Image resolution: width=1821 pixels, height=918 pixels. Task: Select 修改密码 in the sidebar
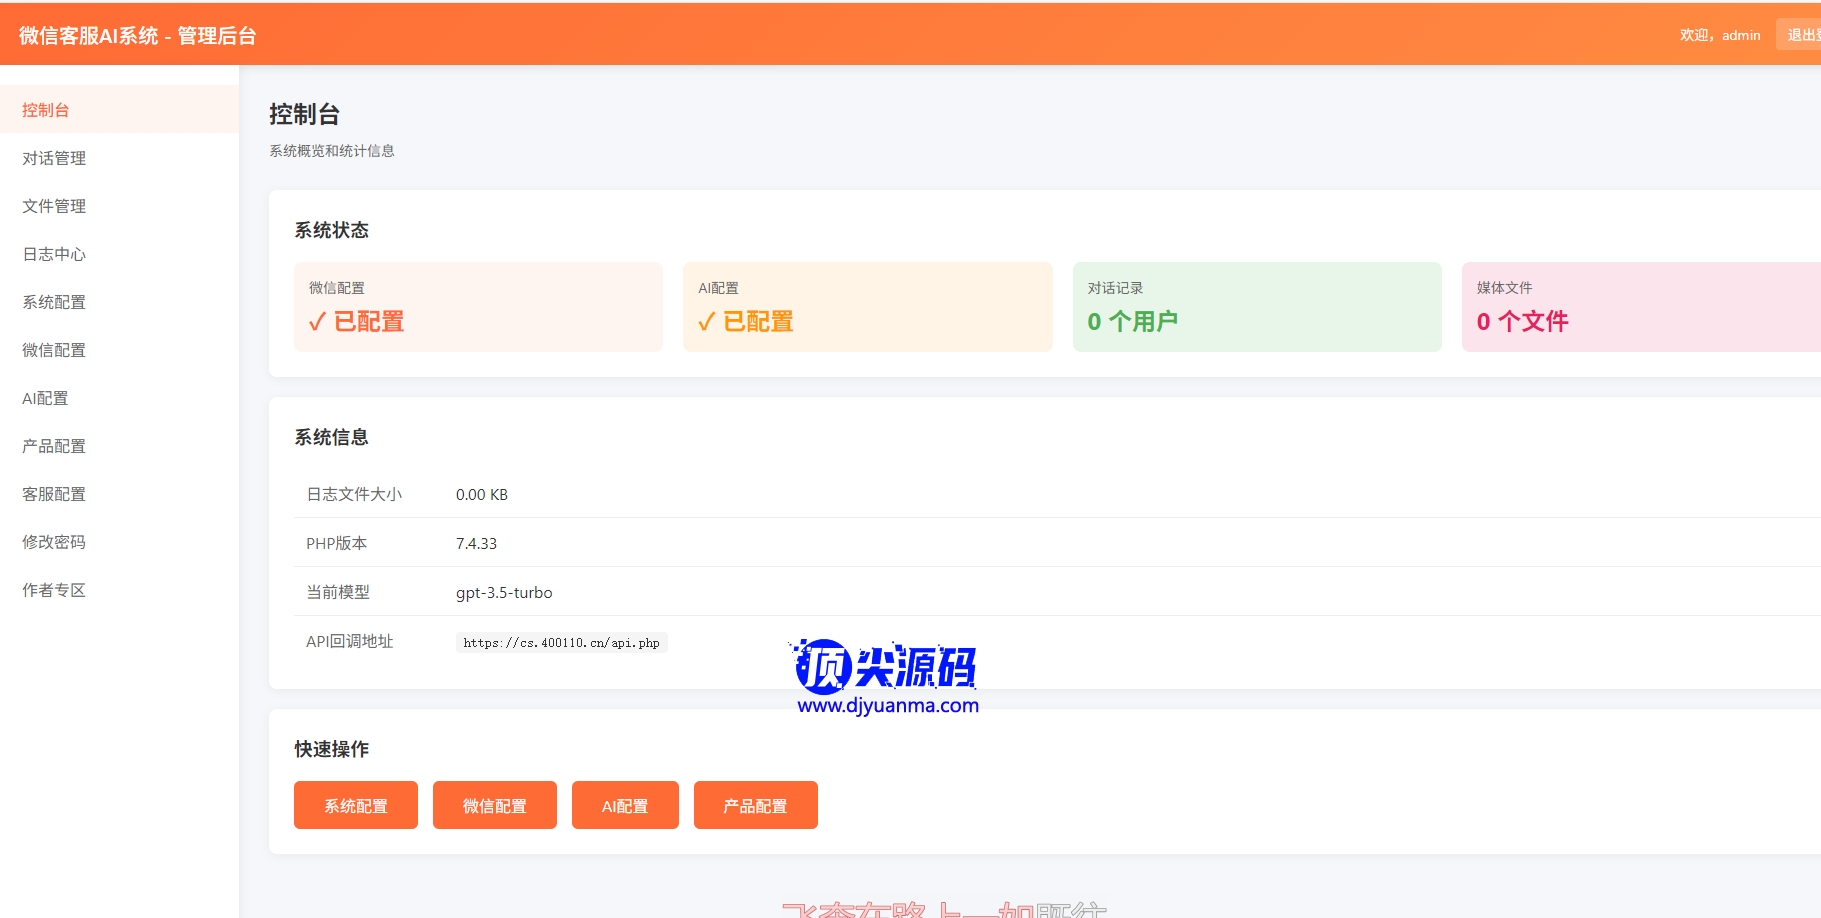click(54, 542)
